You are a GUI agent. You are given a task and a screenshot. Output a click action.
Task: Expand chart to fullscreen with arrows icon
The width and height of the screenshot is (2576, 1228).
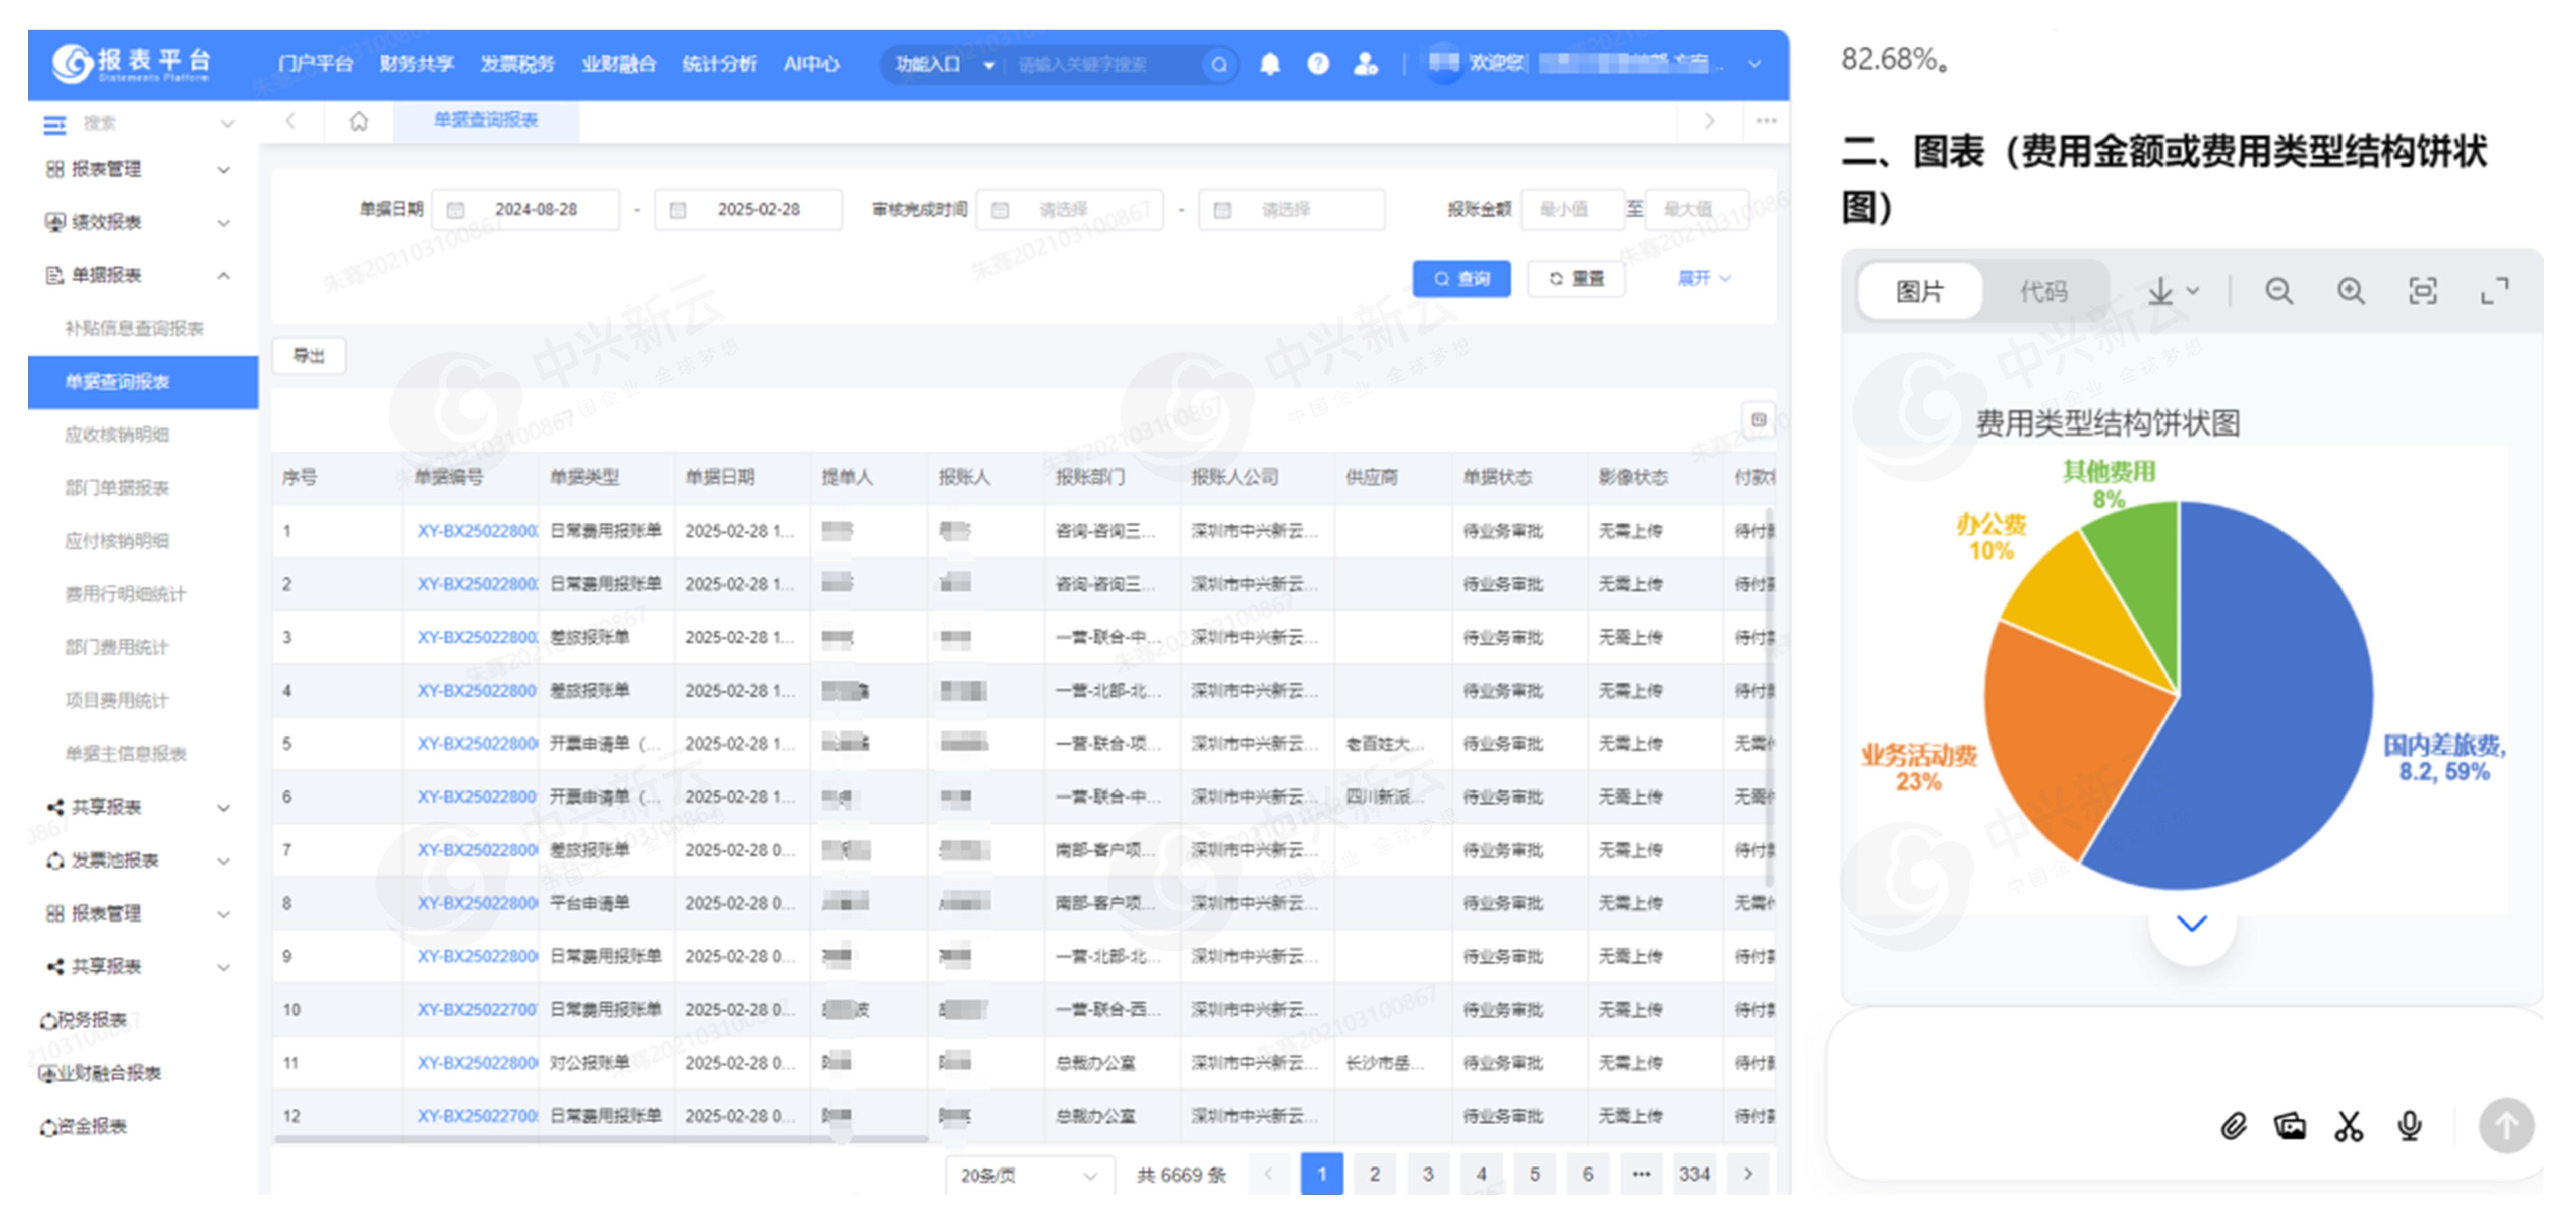coord(2494,291)
